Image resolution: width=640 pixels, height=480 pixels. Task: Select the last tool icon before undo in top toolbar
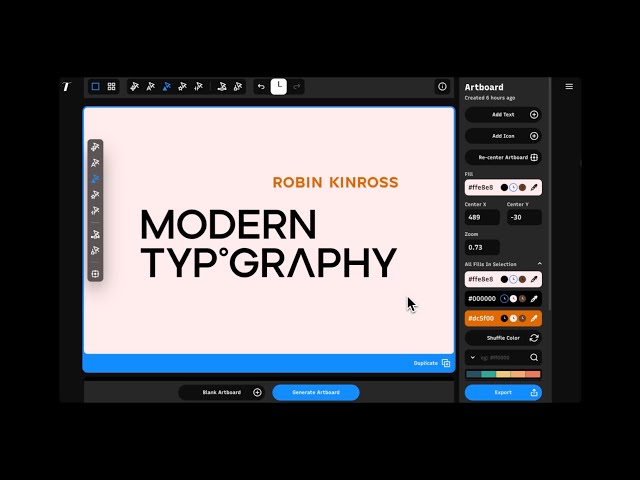coord(238,87)
